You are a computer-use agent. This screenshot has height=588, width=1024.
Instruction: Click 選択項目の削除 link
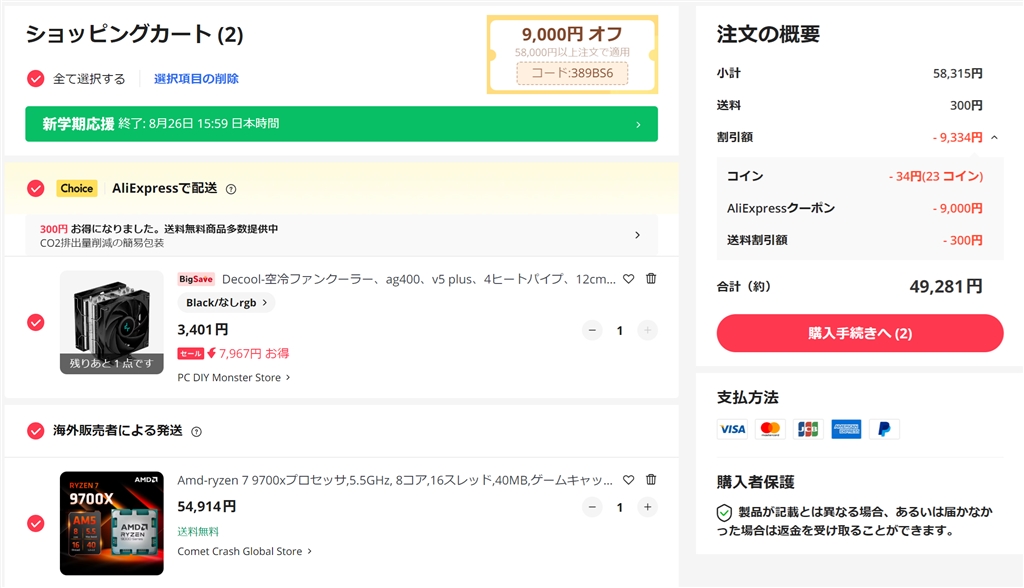tap(196, 78)
